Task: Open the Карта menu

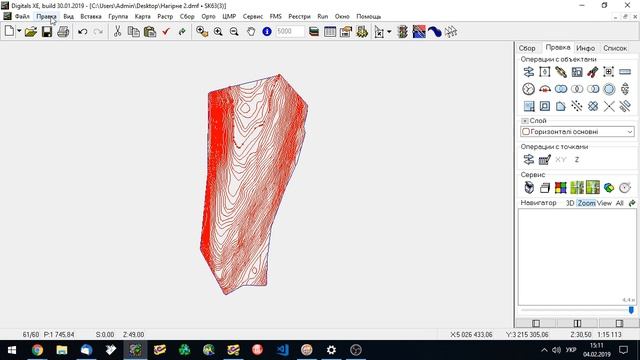Action: pos(142,17)
